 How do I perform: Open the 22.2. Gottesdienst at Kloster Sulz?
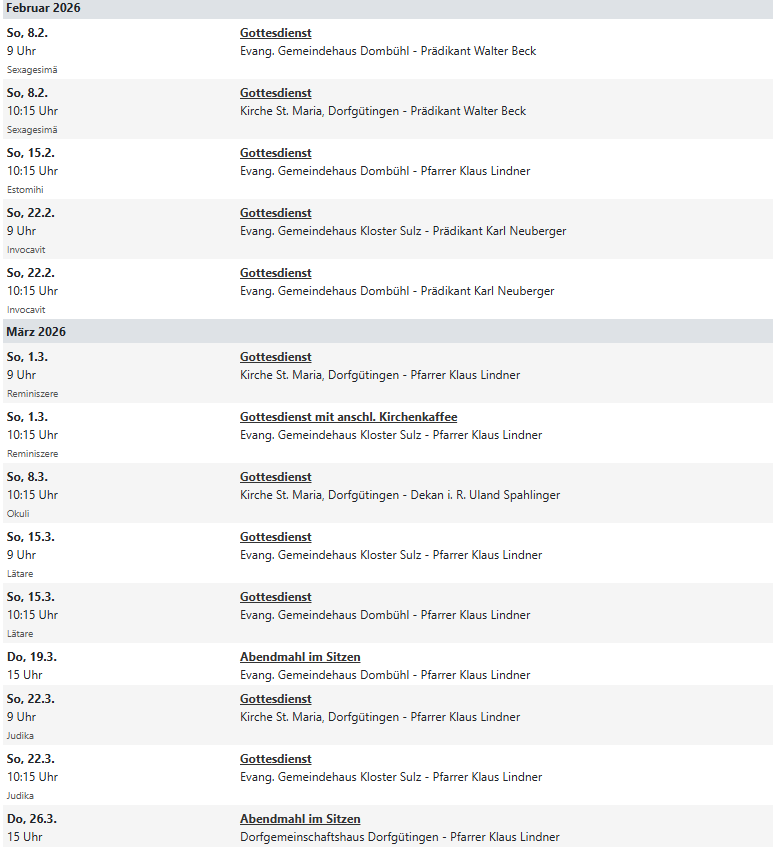[x=275, y=213]
